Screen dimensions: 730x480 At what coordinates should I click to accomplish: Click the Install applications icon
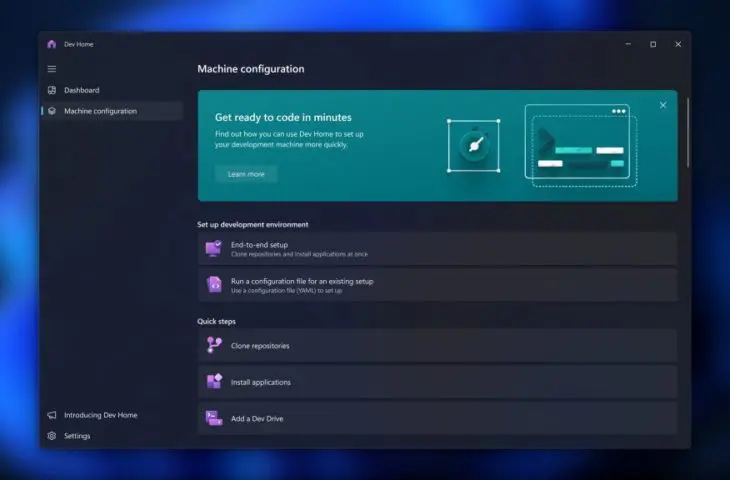[x=214, y=381]
